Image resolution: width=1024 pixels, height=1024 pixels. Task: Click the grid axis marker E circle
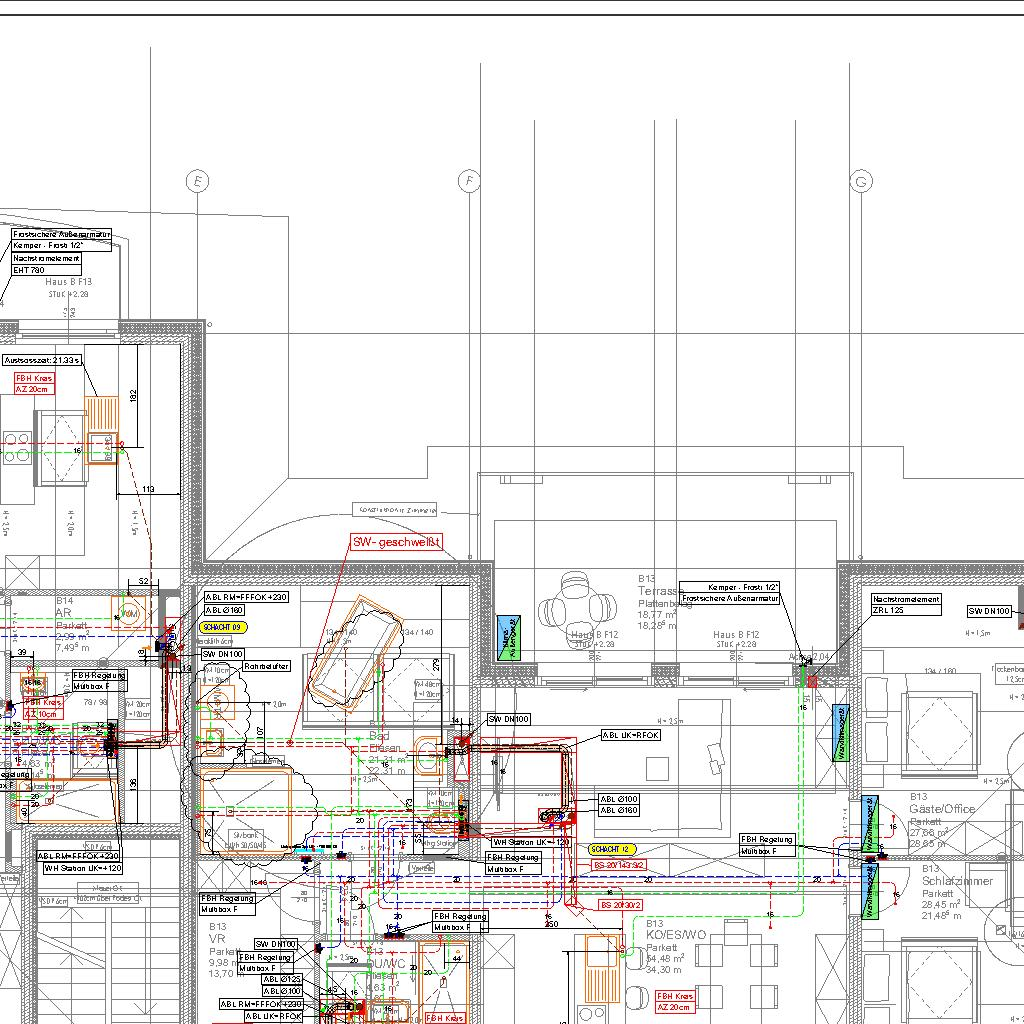click(x=198, y=181)
